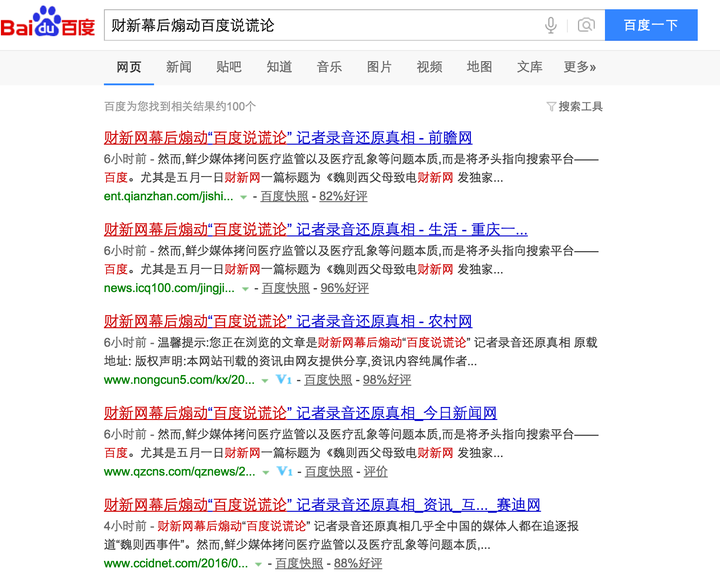Open the 知道 tab
The width and height of the screenshot is (720, 585).
tap(279, 67)
